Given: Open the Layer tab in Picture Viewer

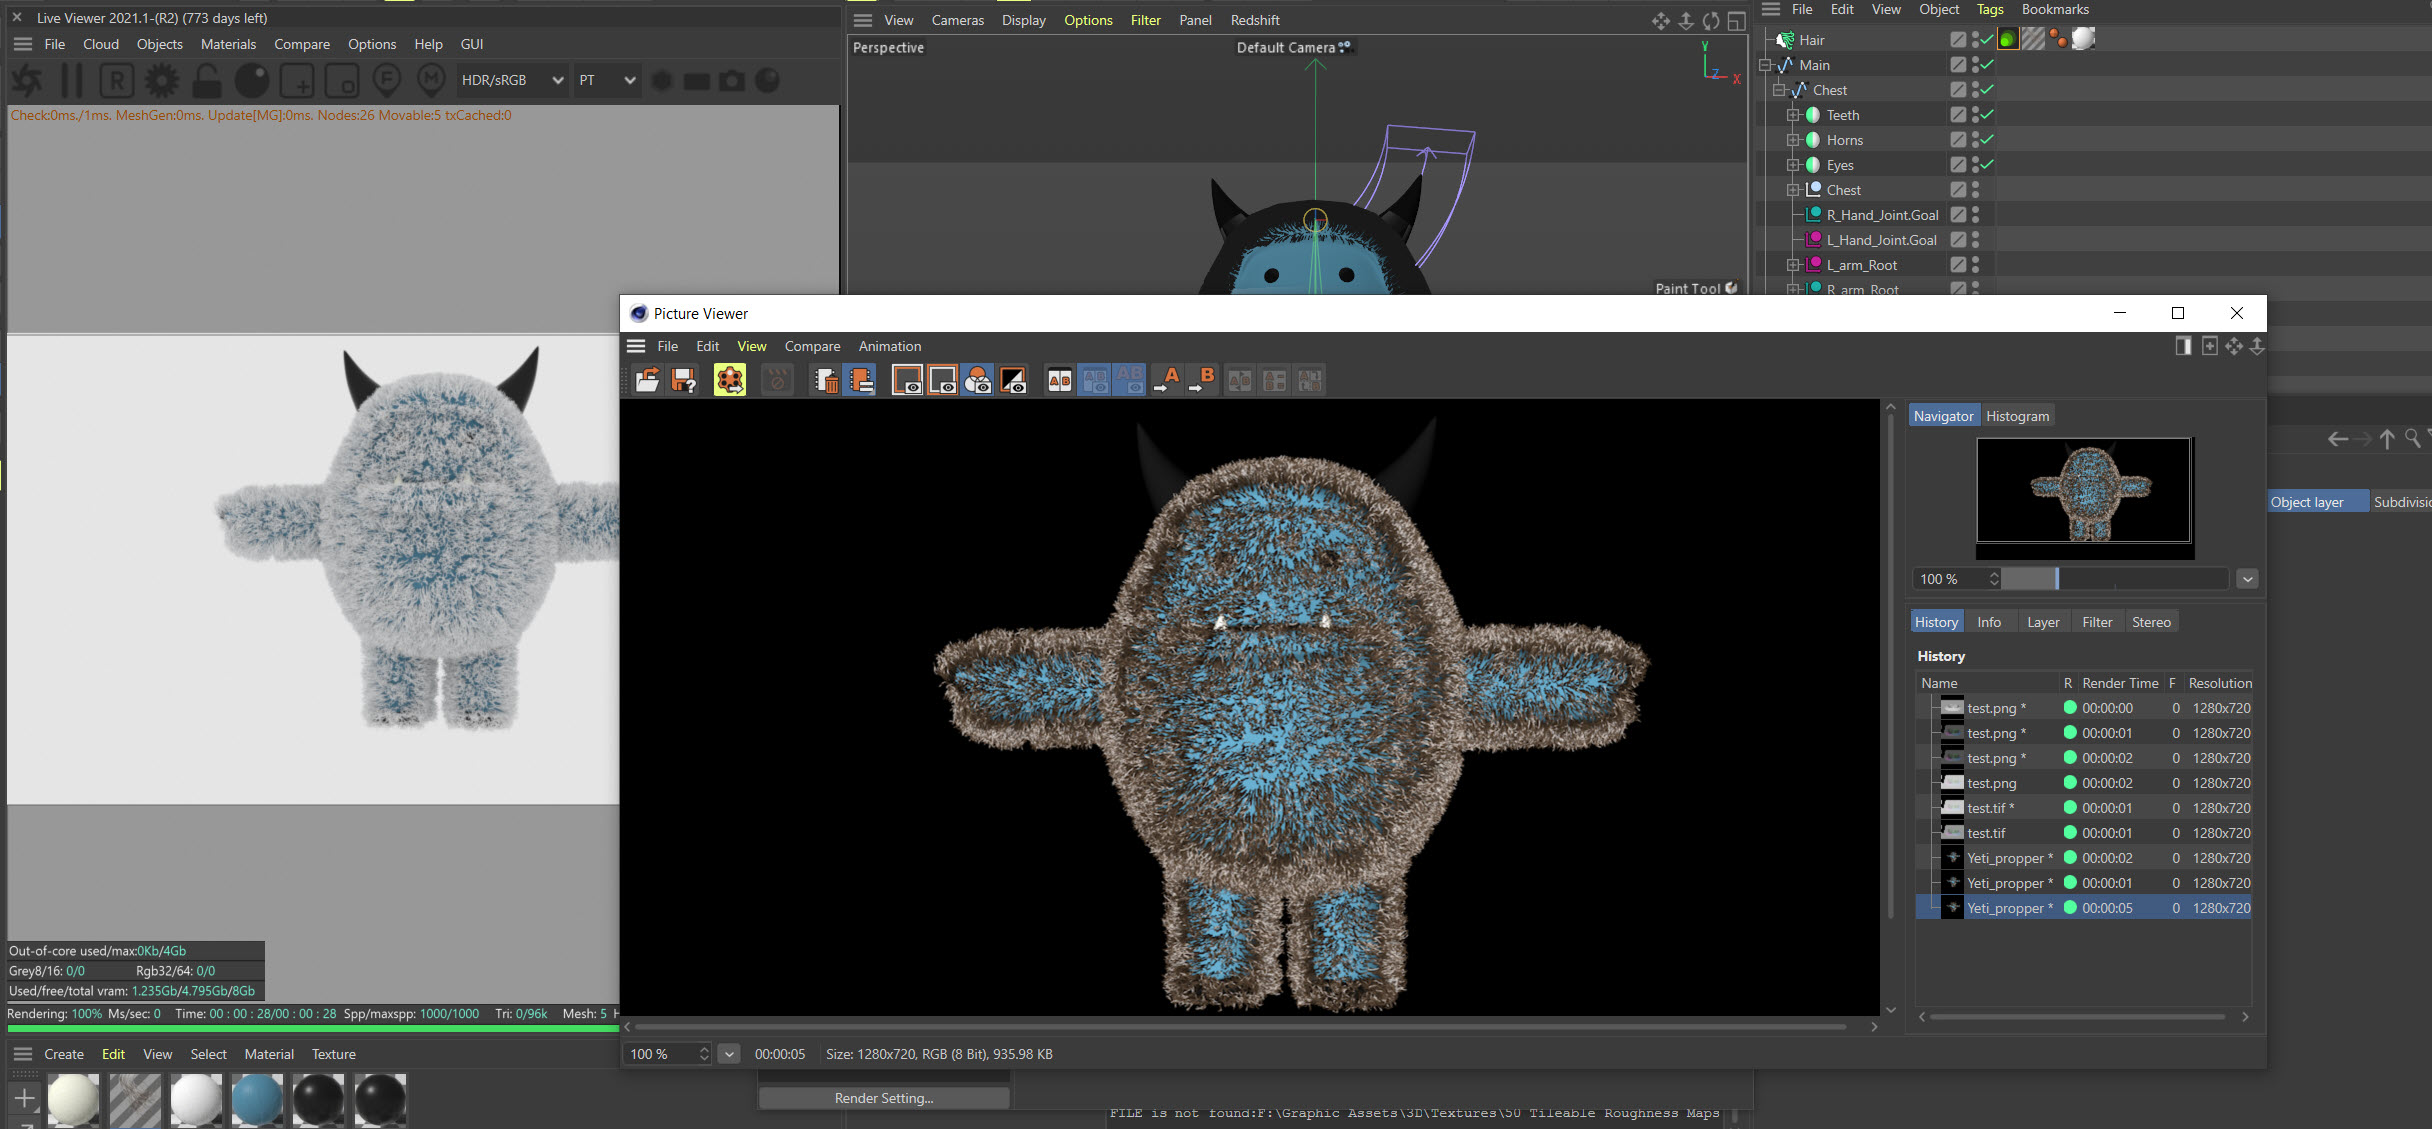Looking at the screenshot, I should [2042, 622].
